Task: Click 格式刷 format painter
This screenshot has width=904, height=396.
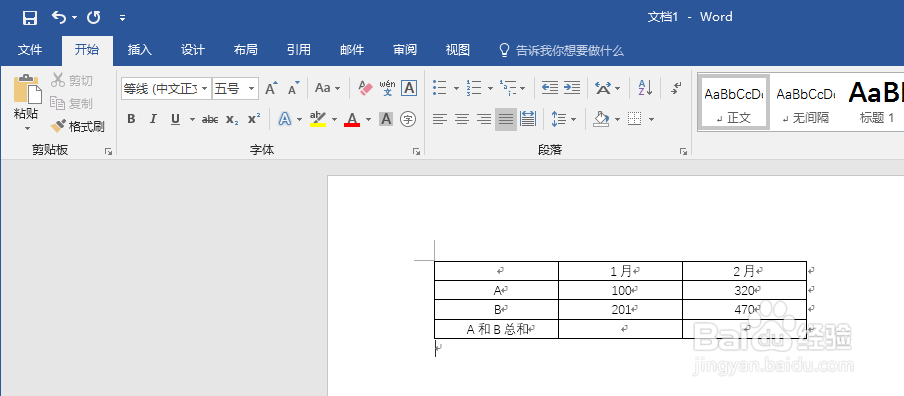Action: [77, 126]
